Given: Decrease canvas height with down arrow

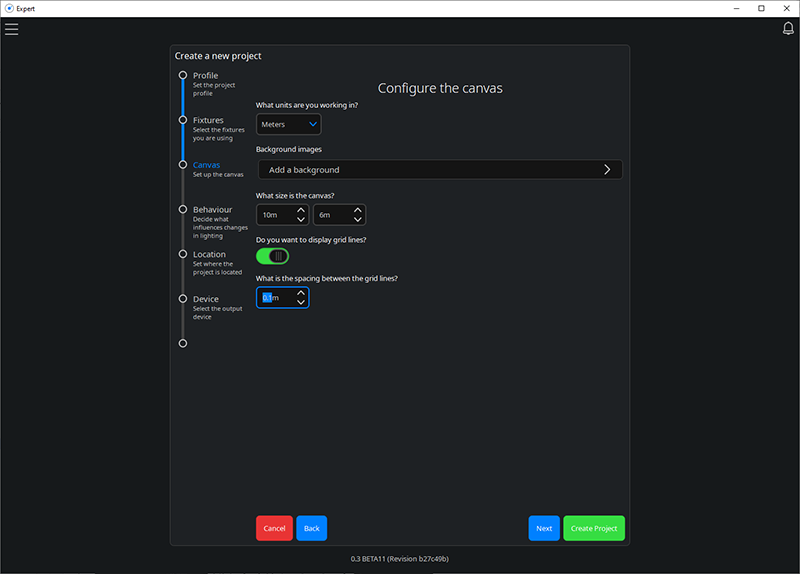Looking at the screenshot, I should [358, 219].
